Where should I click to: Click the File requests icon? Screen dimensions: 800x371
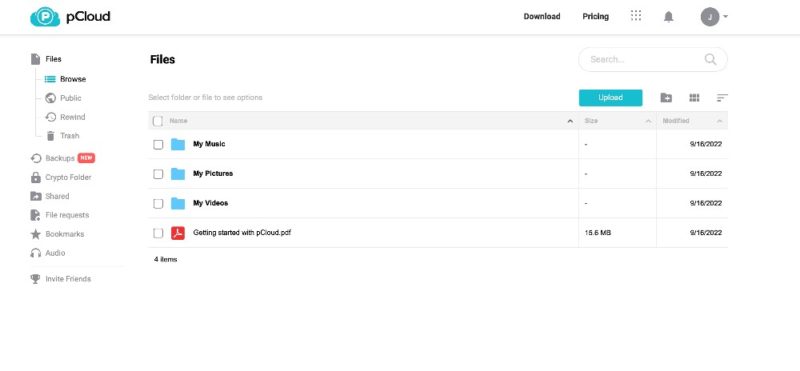tap(35, 215)
